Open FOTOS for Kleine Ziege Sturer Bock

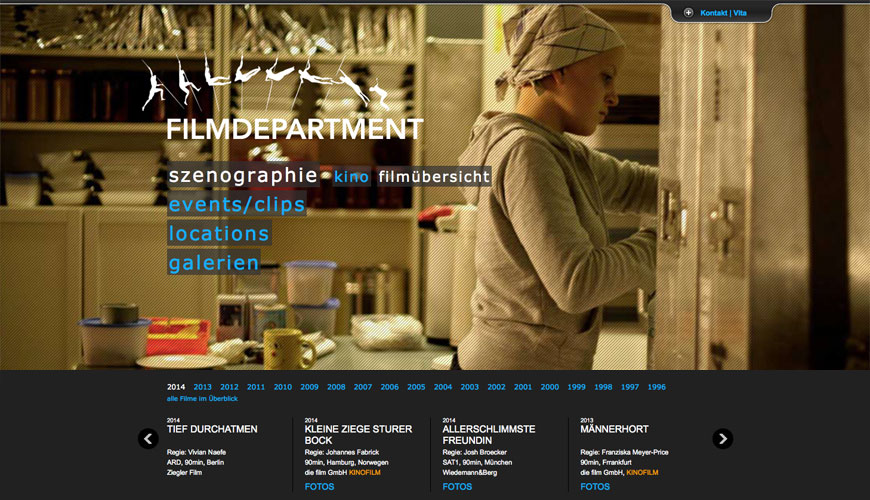tap(319, 487)
